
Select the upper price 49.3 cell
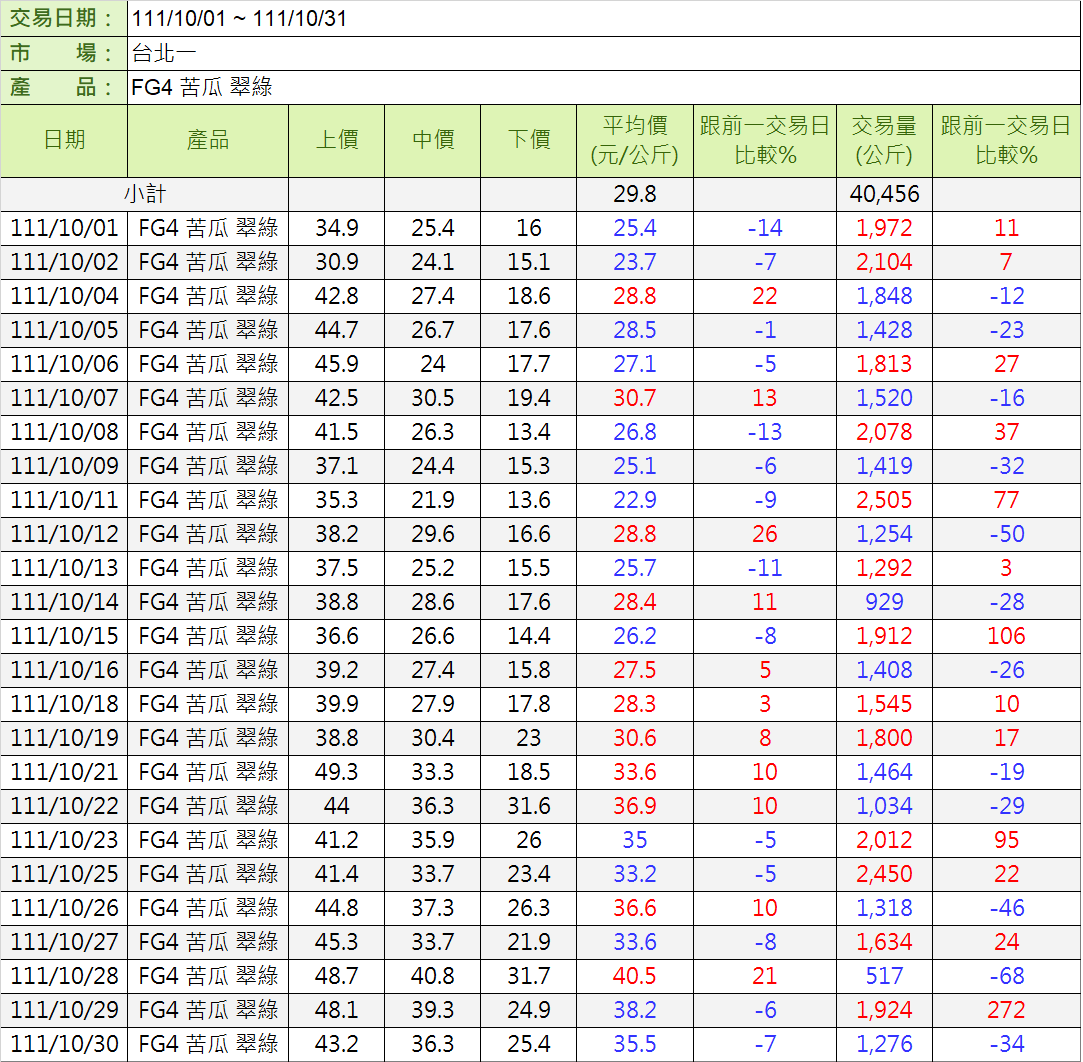pos(337,772)
